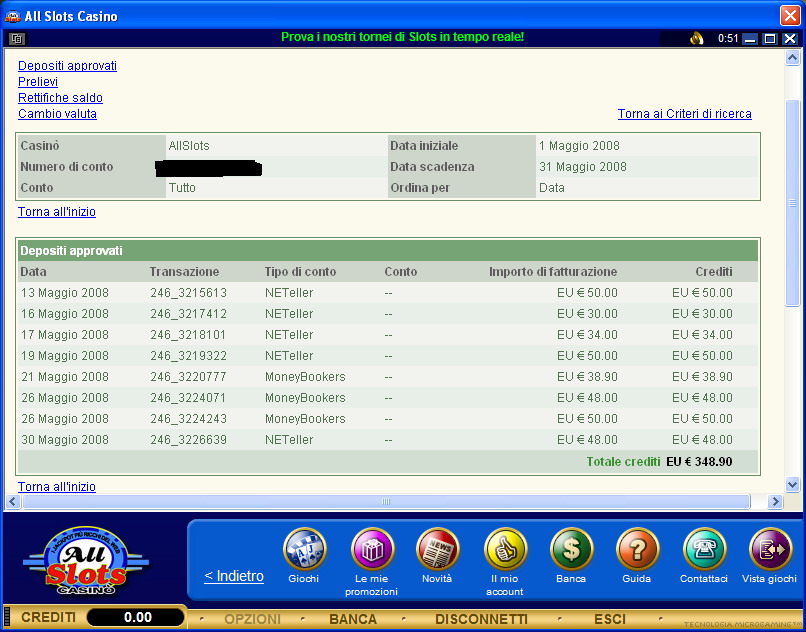Click Torna all'inizio below deposits table

pos(57,486)
